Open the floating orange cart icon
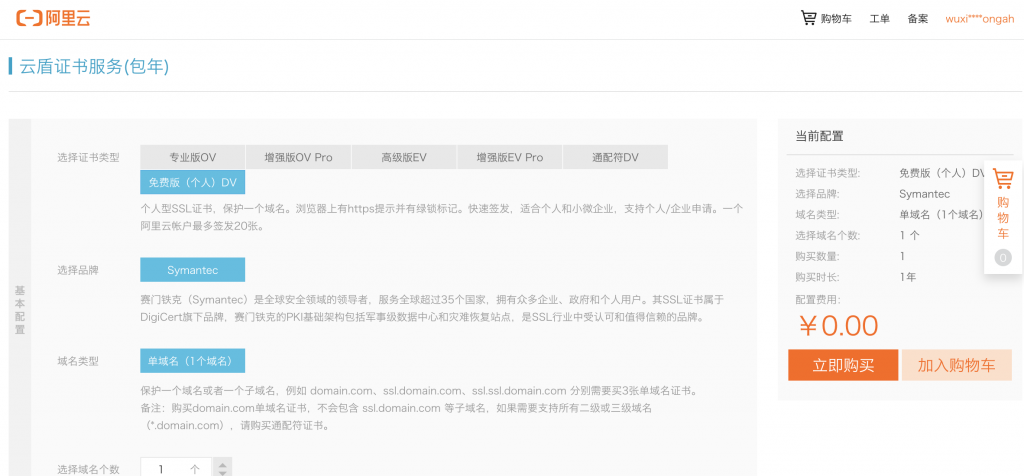Image resolution: width=1024 pixels, height=476 pixels. pyautogui.click(x=1002, y=178)
